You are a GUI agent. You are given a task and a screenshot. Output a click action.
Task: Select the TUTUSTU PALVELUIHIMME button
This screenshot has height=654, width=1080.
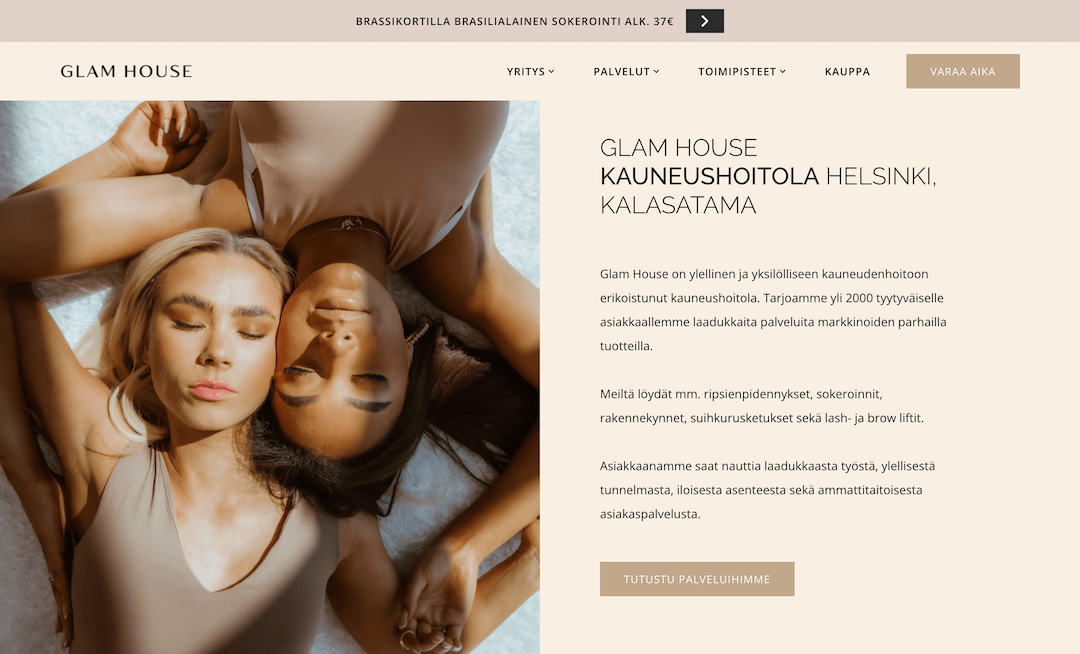point(697,579)
